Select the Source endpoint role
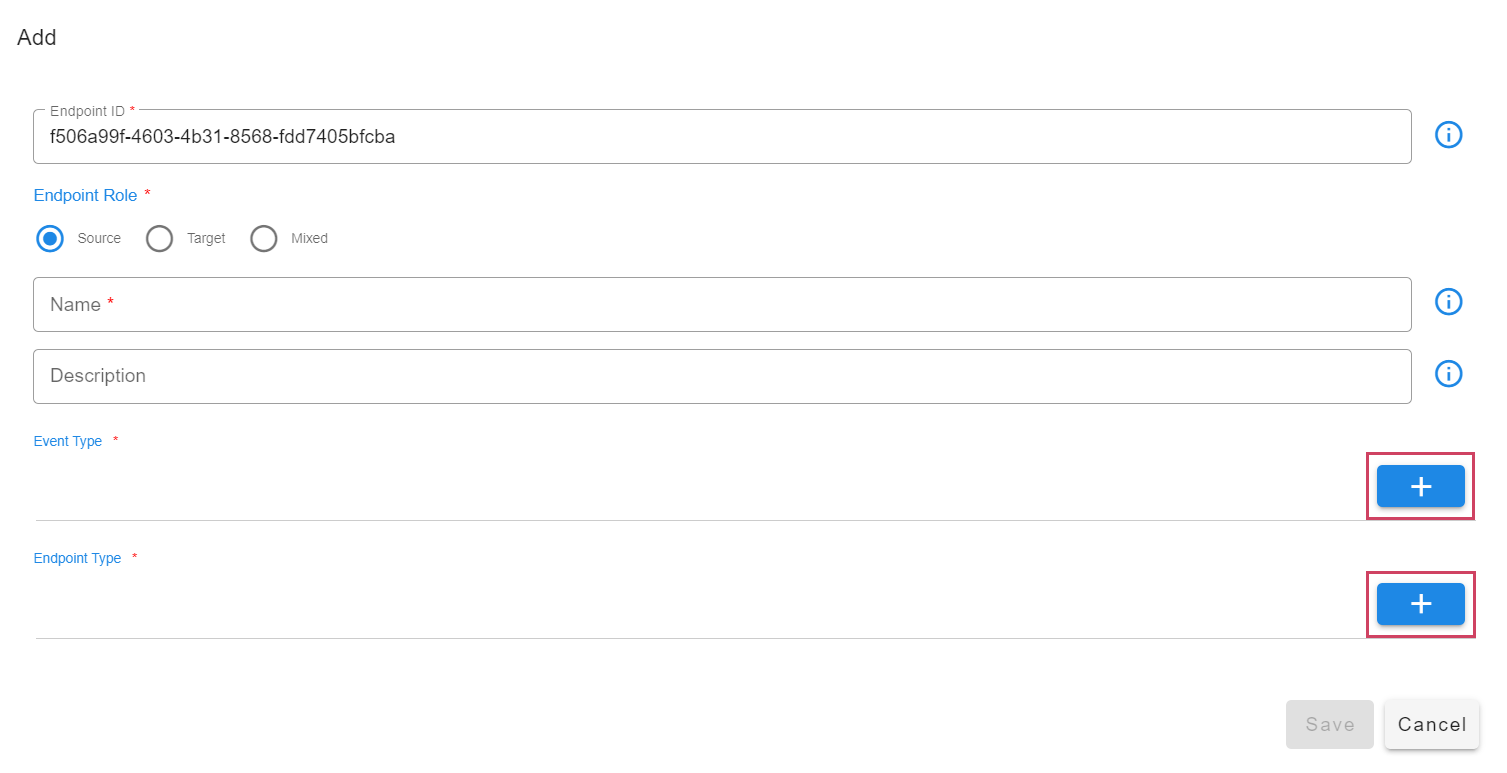 tap(50, 239)
